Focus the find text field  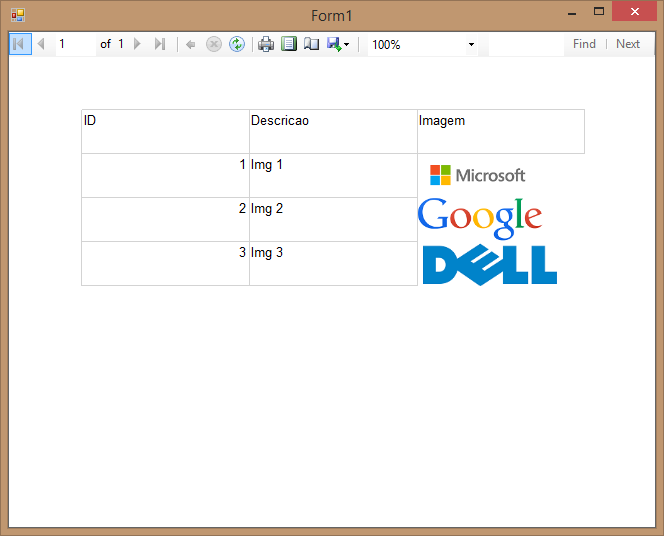(526, 44)
